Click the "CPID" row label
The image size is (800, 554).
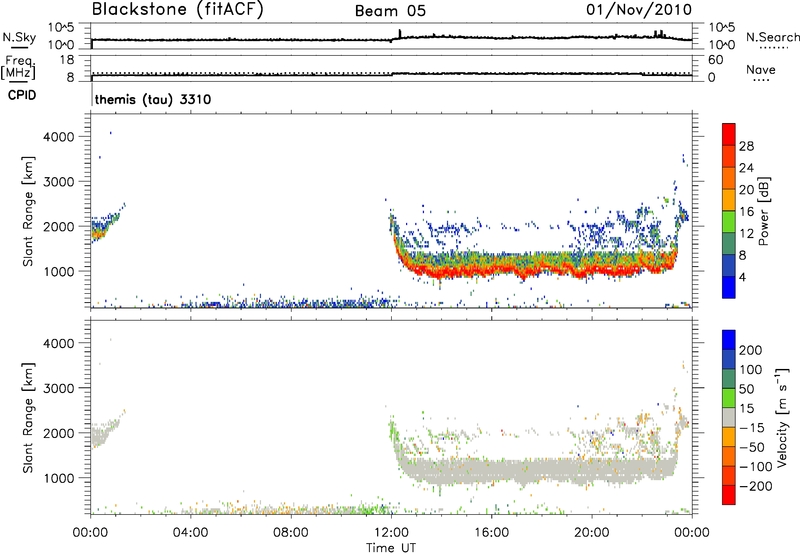tap(22, 95)
